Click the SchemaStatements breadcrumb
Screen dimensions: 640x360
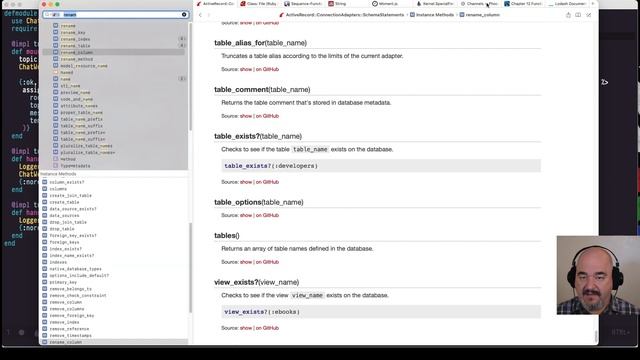pos(342,15)
